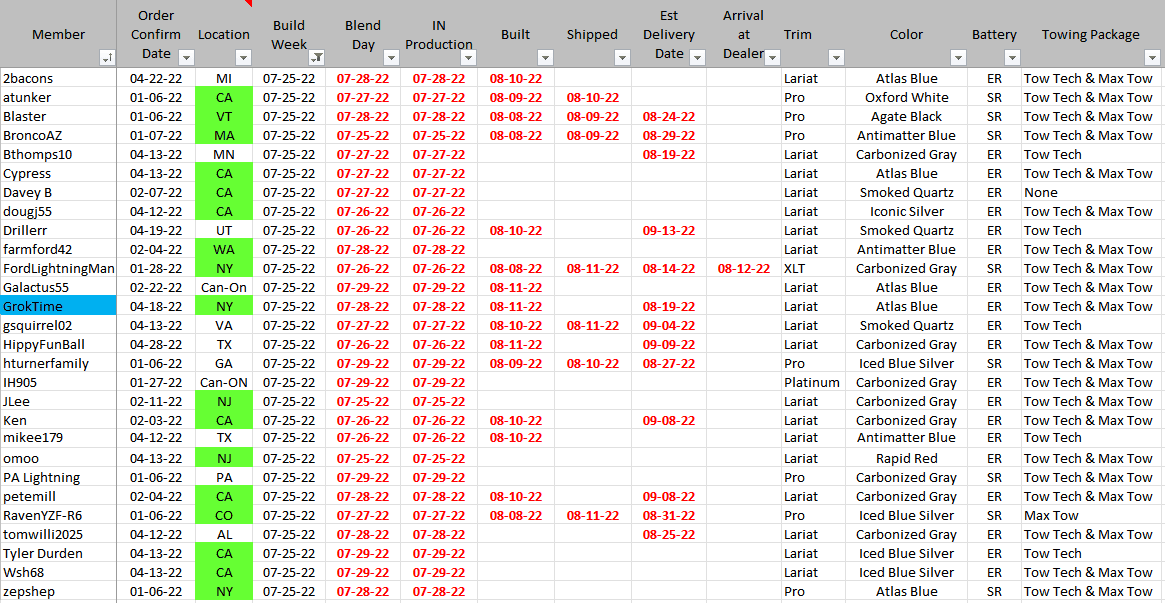Expand the Location column filter dropdown
Image resolution: width=1165 pixels, height=603 pixels.
240,58
